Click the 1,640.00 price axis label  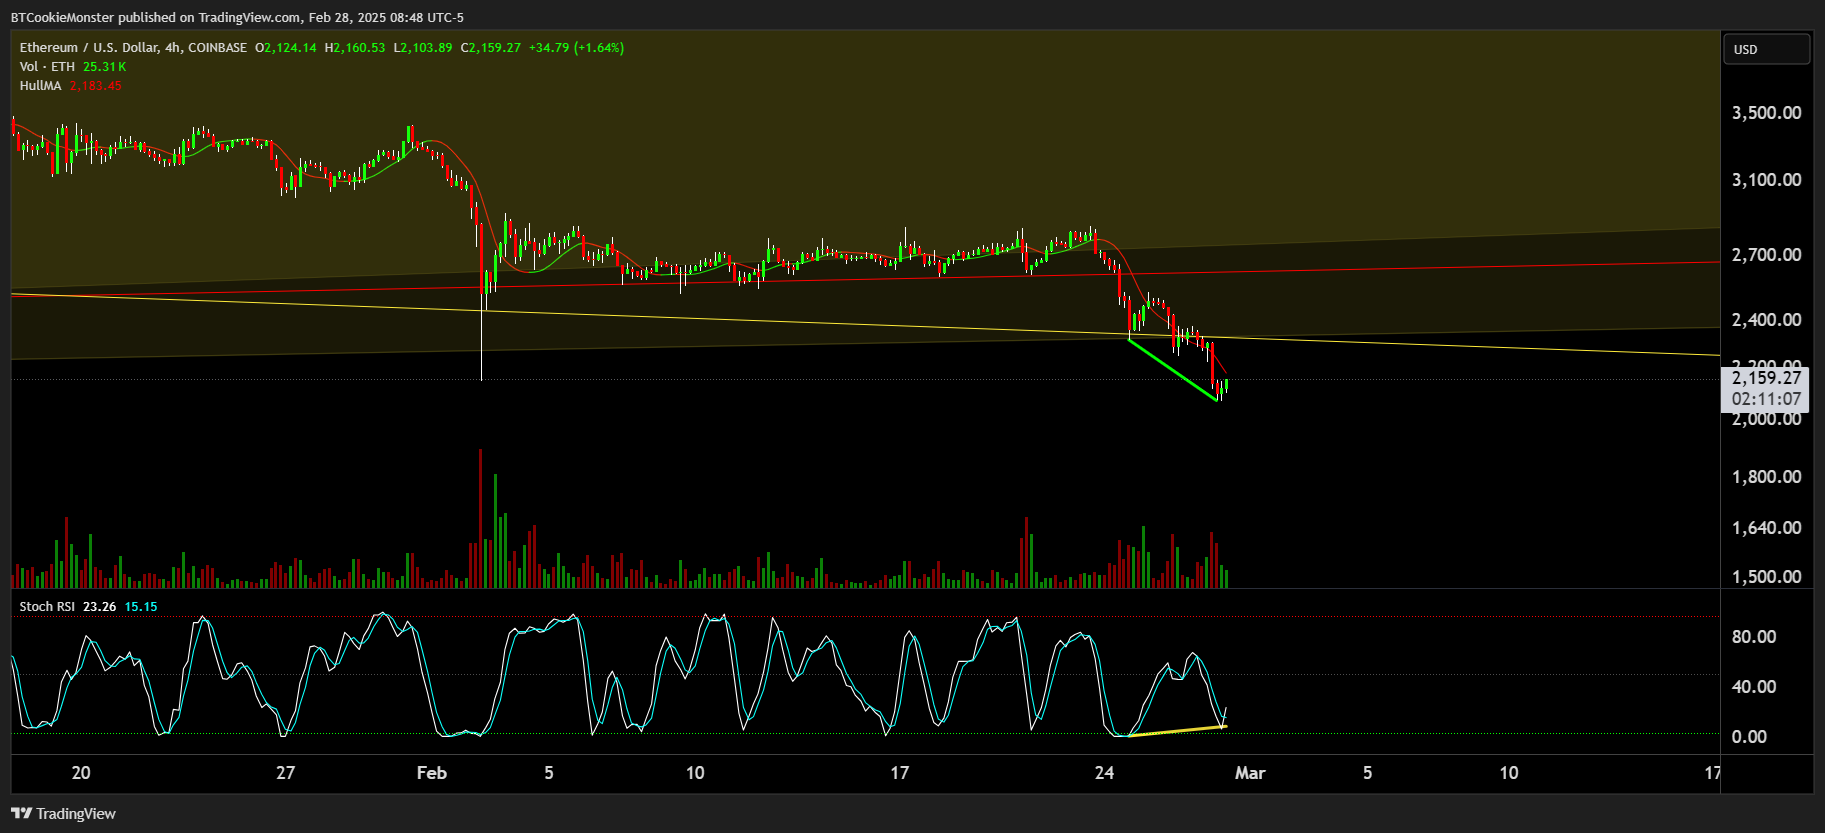1766,528
